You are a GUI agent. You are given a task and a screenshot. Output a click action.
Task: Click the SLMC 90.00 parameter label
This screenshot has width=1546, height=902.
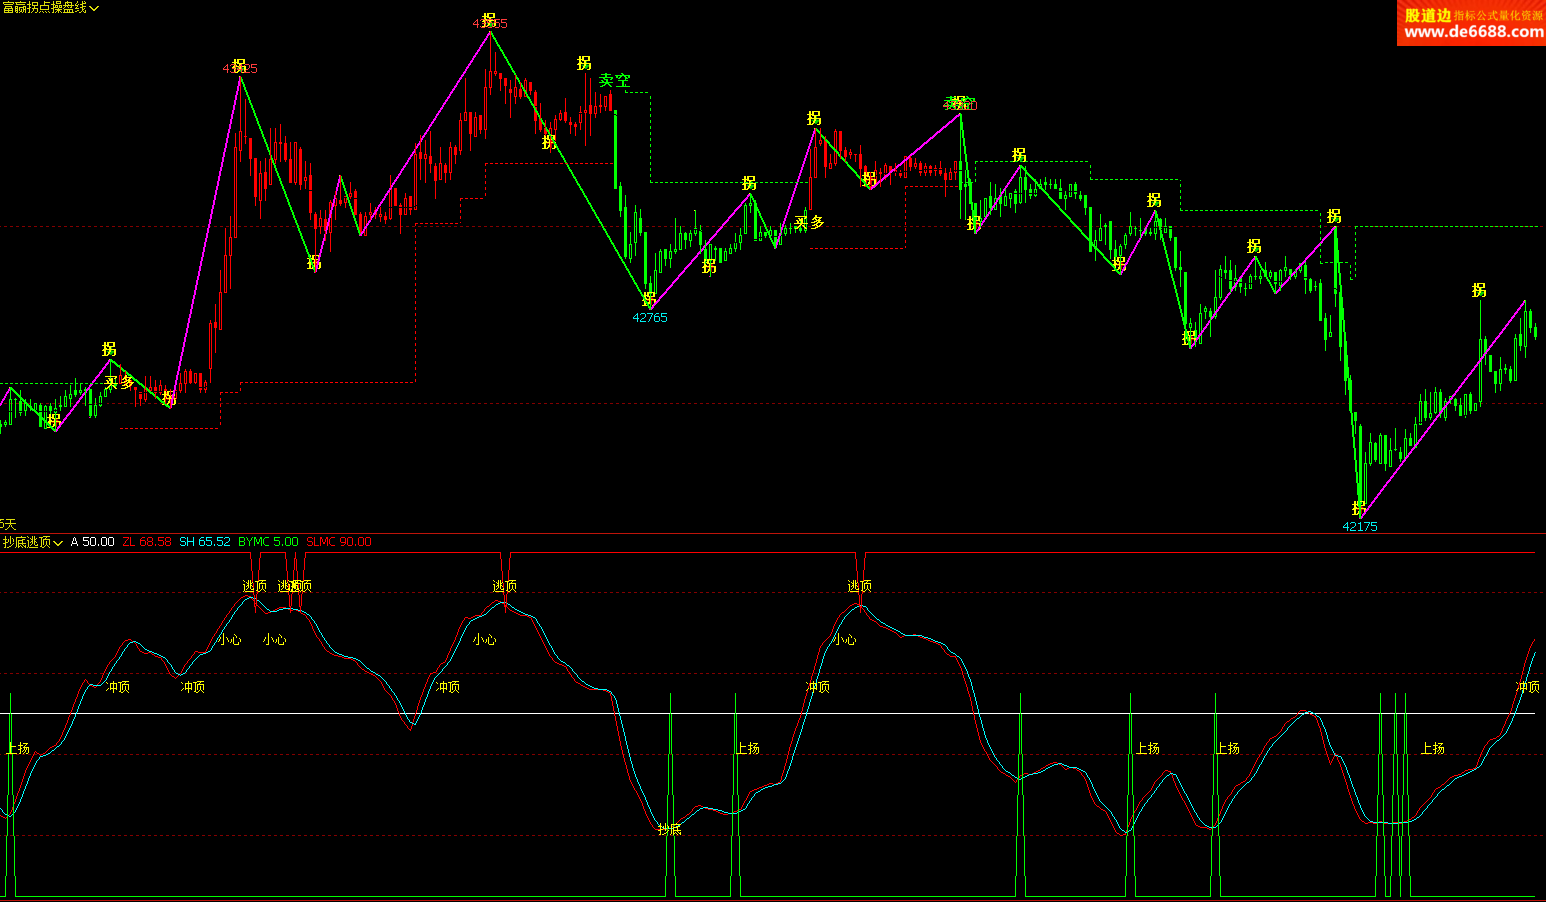click(x=339, y=542)
